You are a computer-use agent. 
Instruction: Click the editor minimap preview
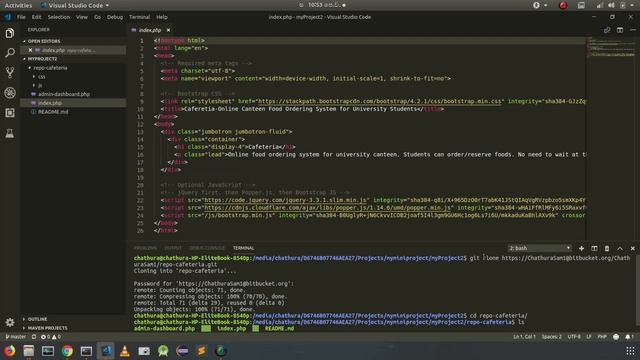click(611, 47)
